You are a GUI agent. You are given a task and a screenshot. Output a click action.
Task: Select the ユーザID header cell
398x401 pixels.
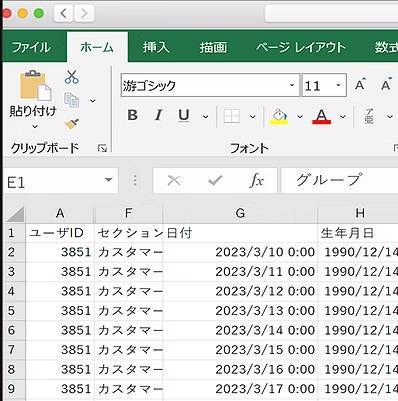tap(60, 233)
